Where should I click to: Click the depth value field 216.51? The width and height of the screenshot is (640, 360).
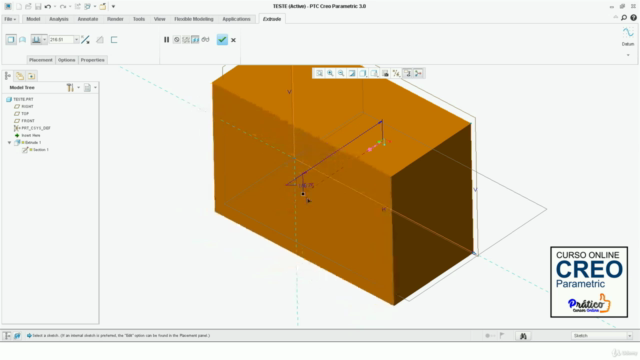point(61,40)
